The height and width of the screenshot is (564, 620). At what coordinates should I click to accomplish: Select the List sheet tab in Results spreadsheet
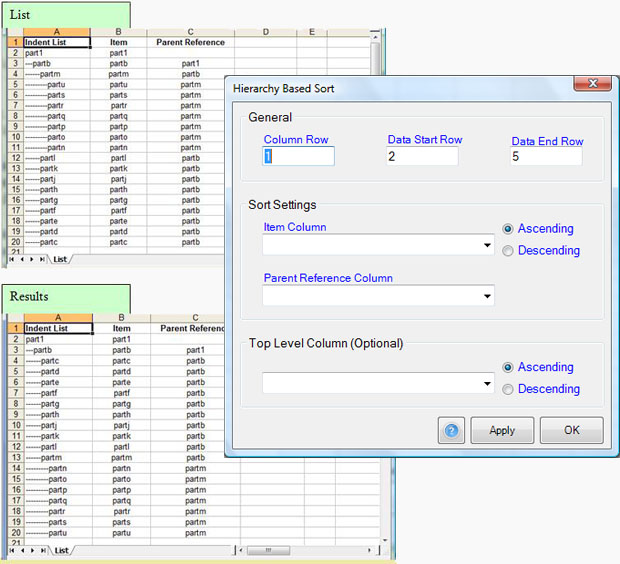click(x=61, y=550)
